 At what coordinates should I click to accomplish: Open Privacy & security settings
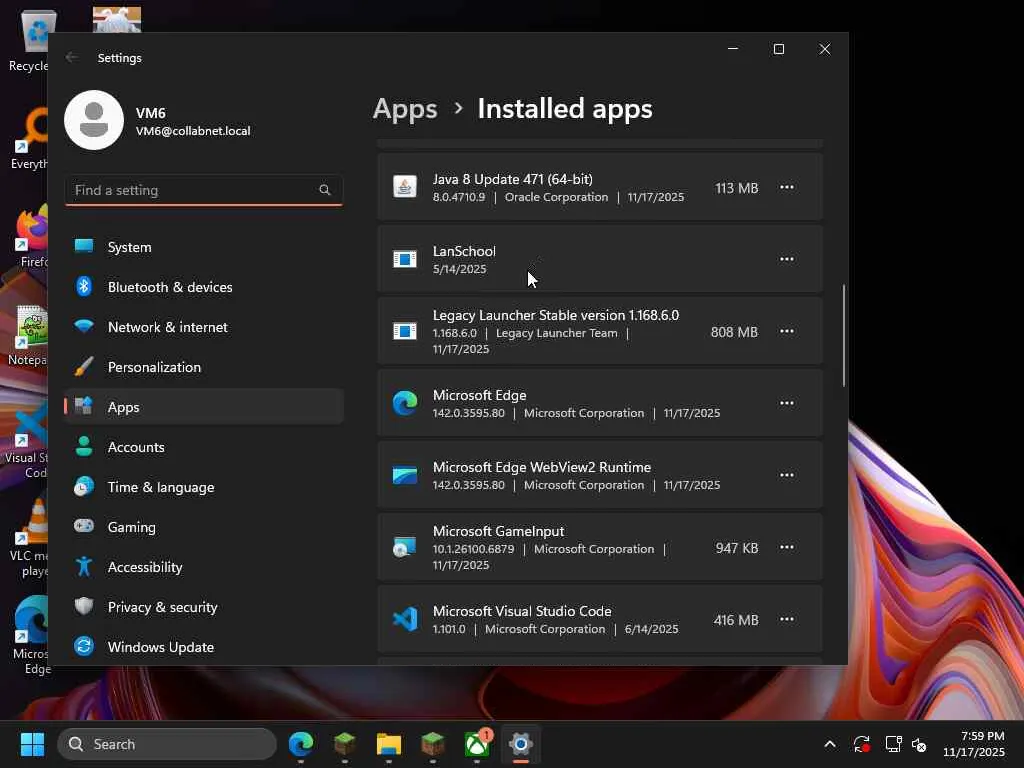[204, 607]
